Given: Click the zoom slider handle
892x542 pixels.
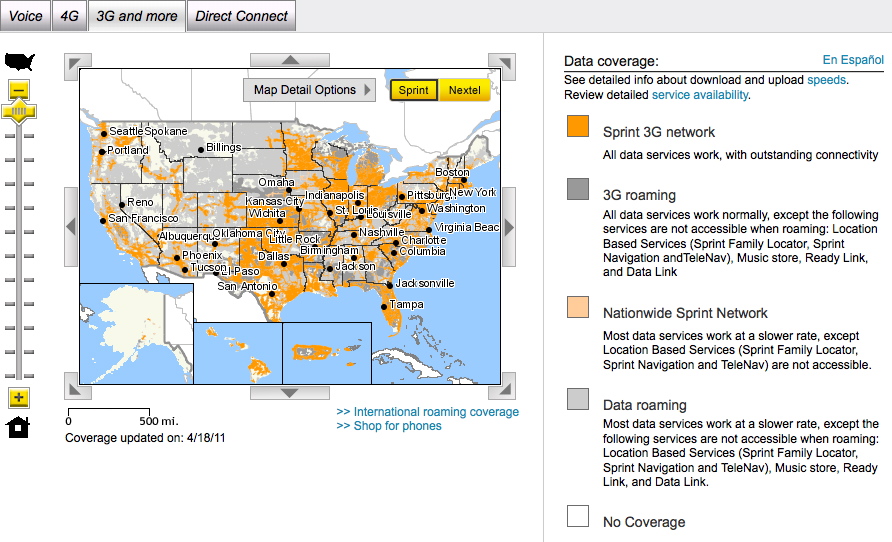Looking at the screenshot, I should tap(19, 111).
